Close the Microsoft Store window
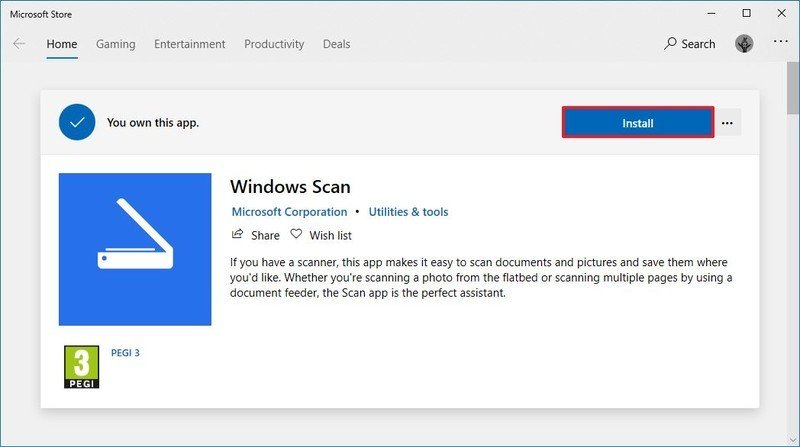Viewport: 800px width, 447px height. tap(782, 13)
